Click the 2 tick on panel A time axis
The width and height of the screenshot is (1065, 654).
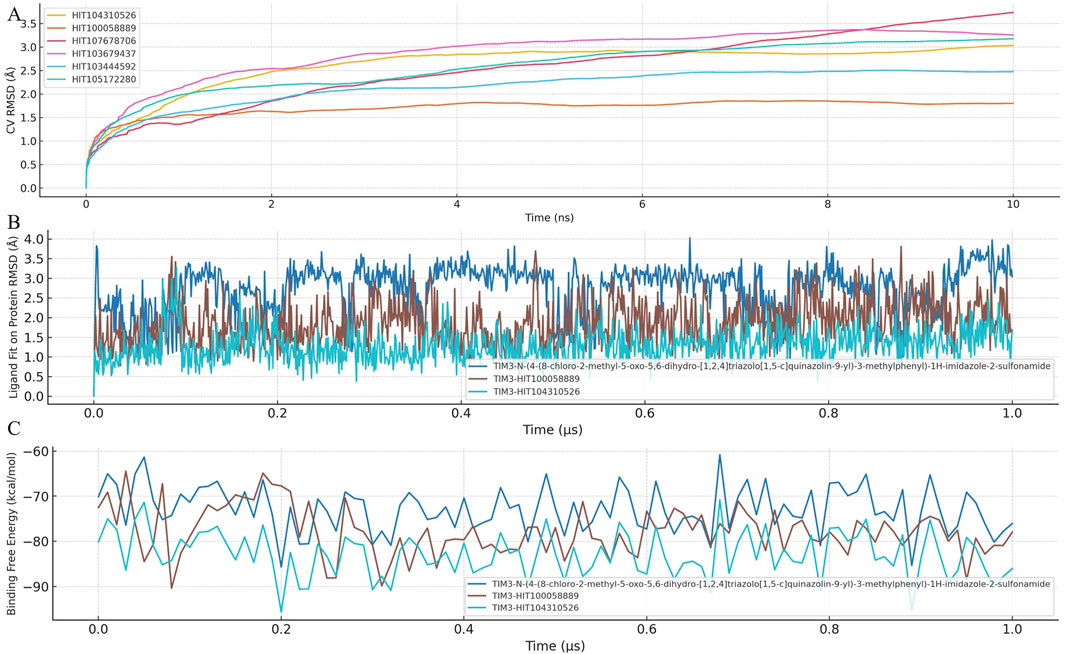tap(271, 204)
